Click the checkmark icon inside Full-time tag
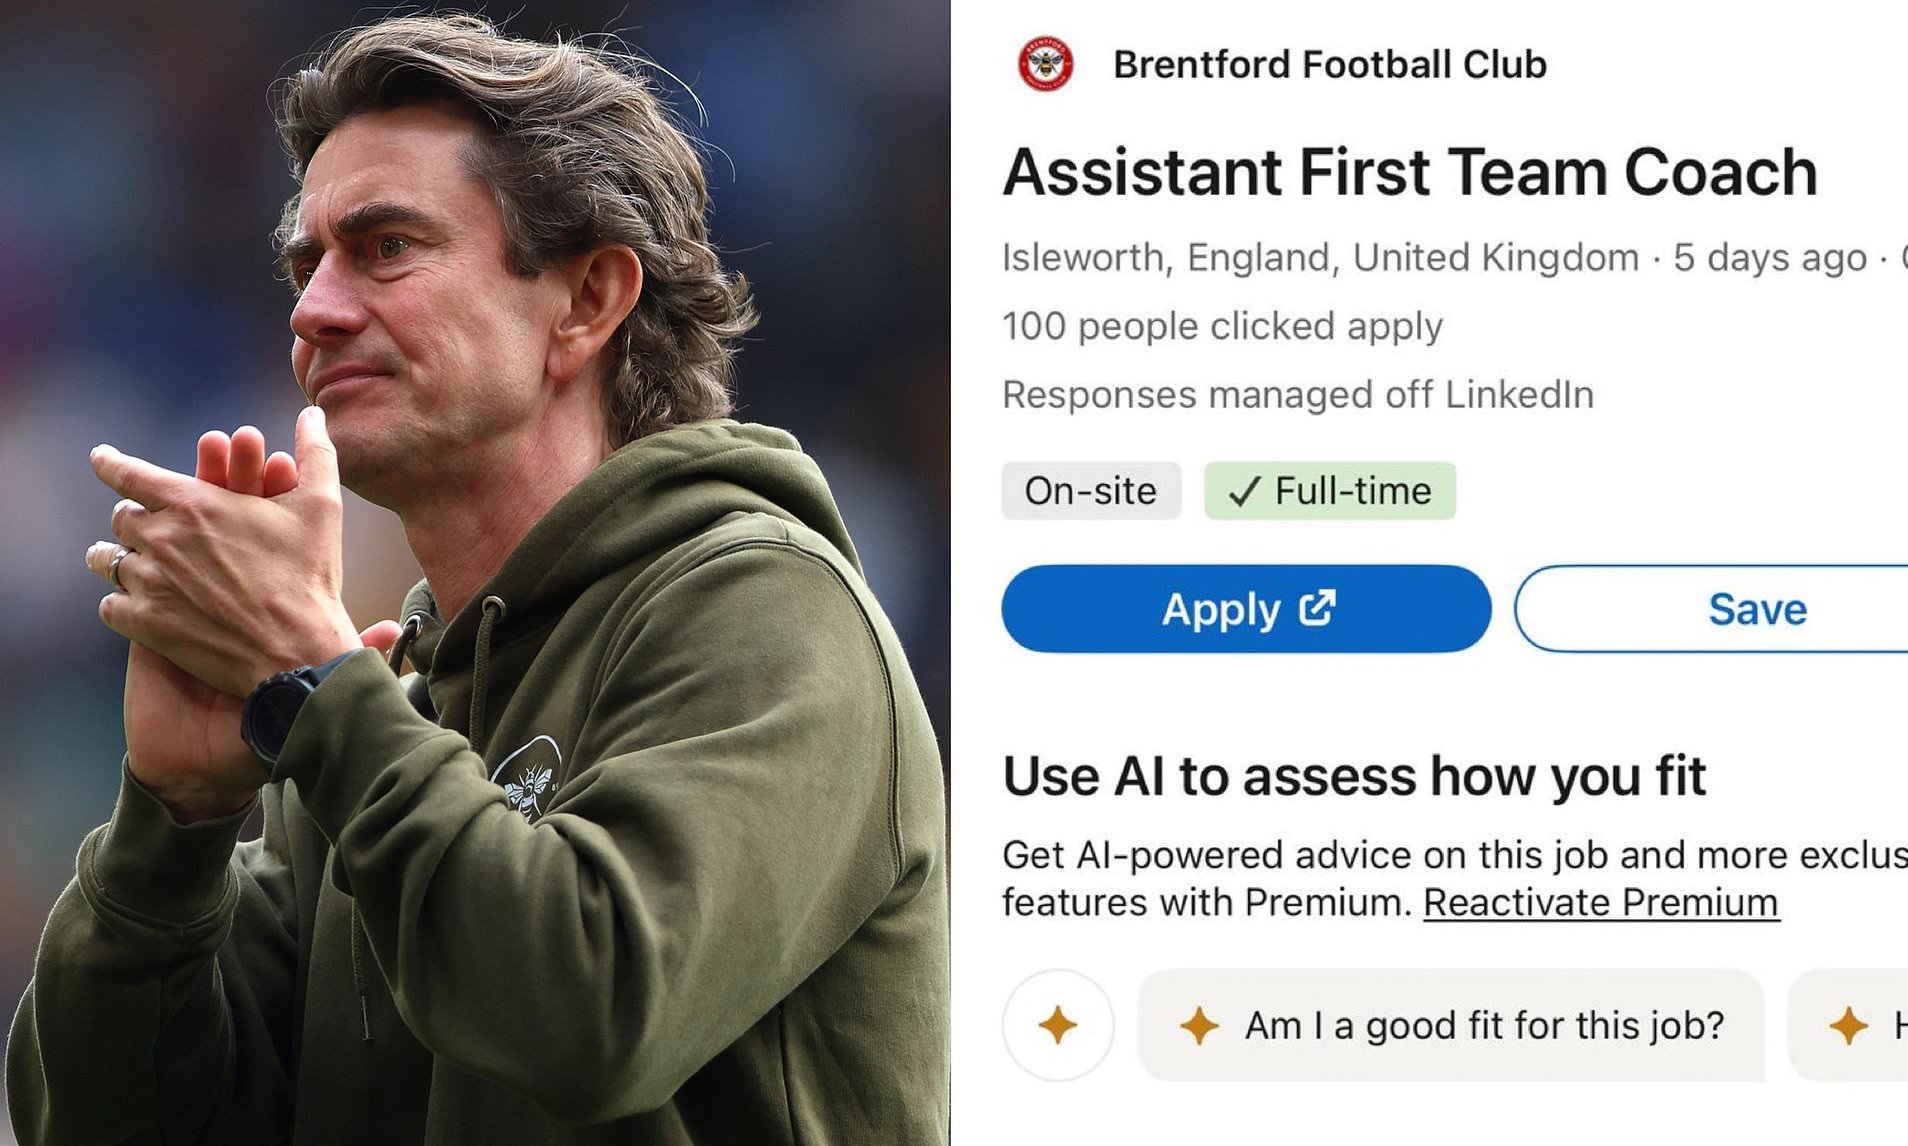Viewport: 1908px width, 1146px height. (x=1243, y=490)
